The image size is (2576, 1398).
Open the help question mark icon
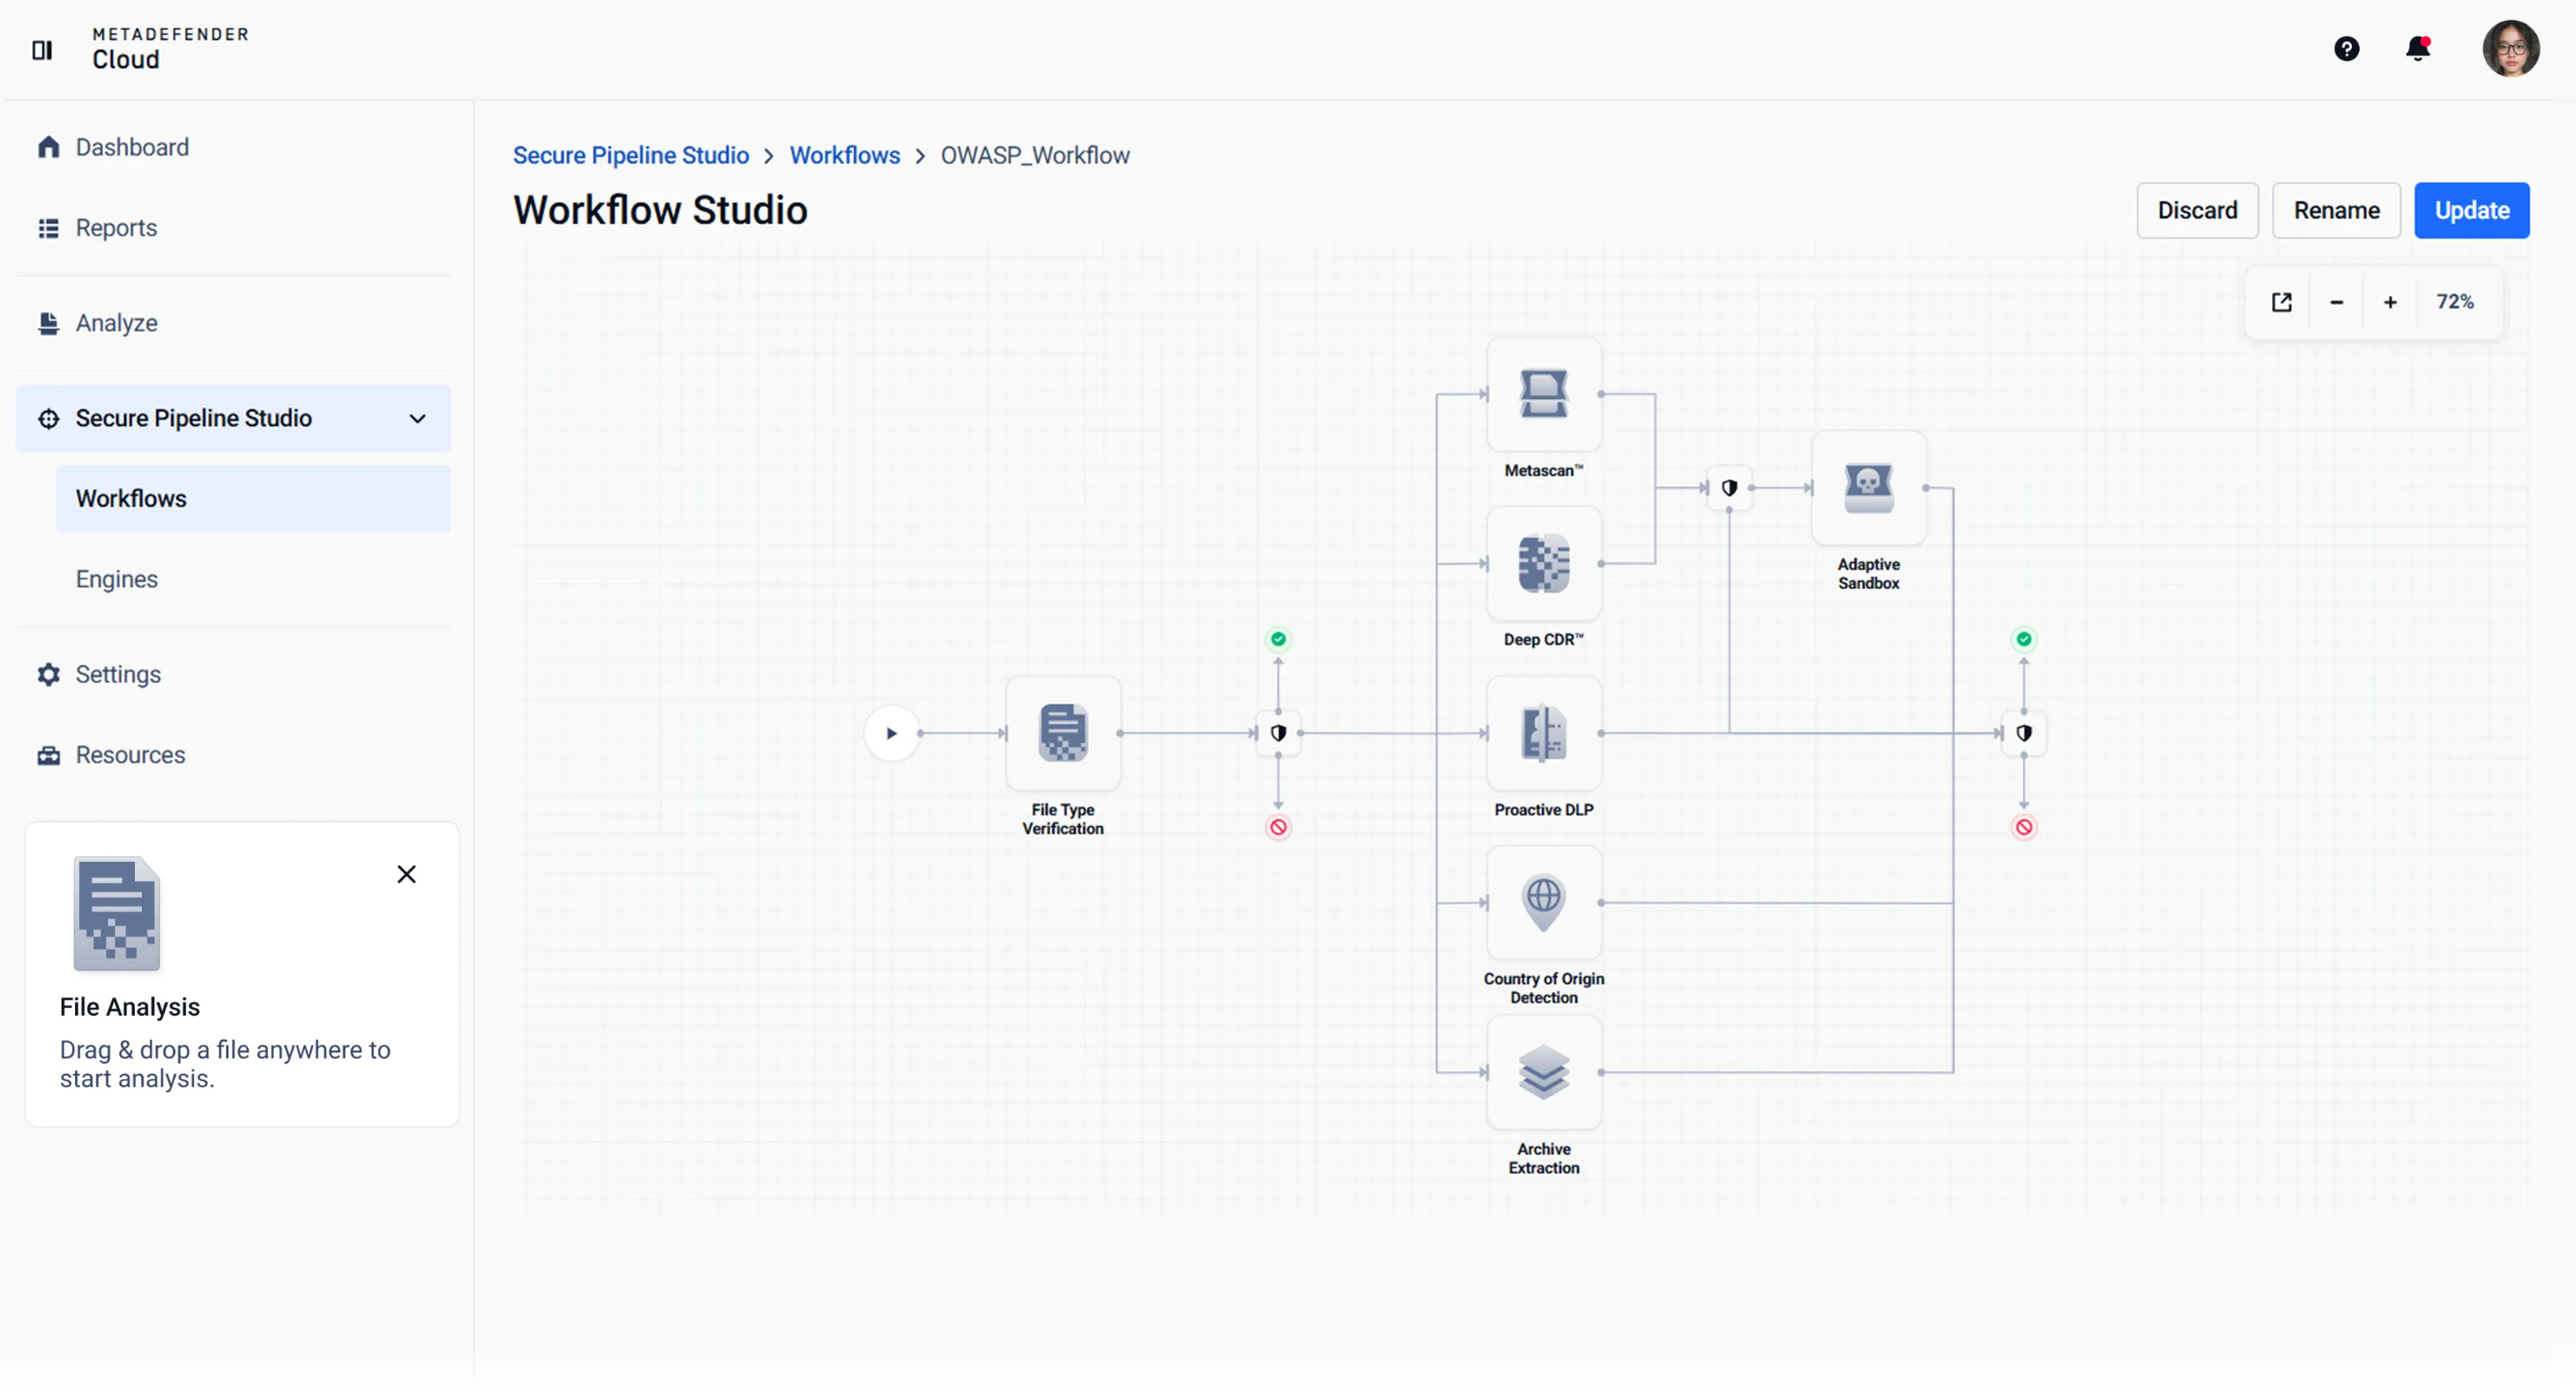[2346, 48]
